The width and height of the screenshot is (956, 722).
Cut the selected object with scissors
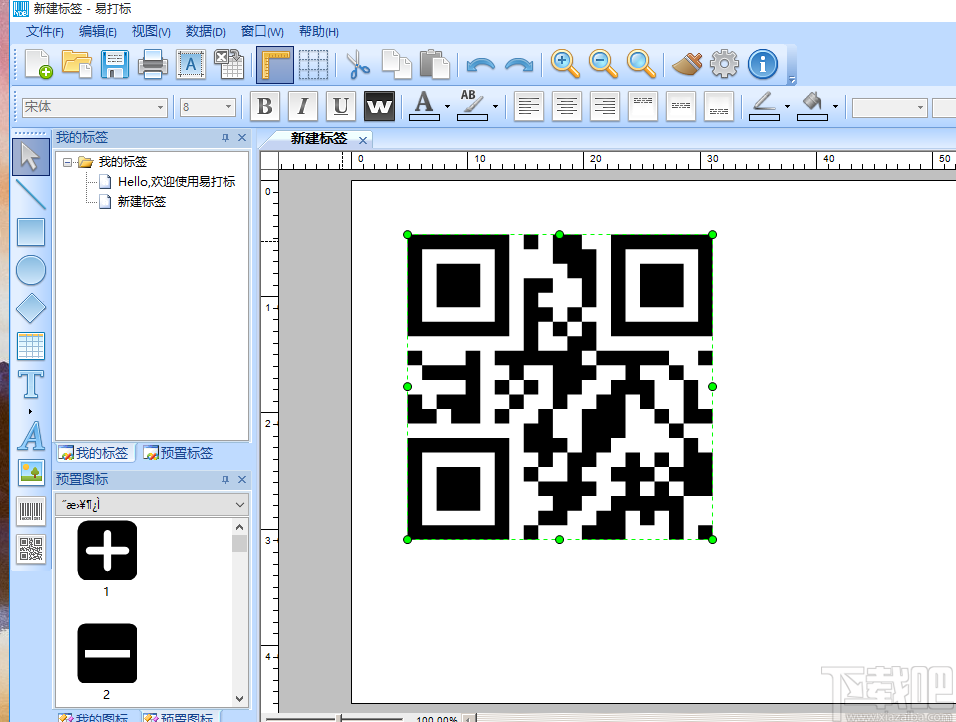[358, 64]
